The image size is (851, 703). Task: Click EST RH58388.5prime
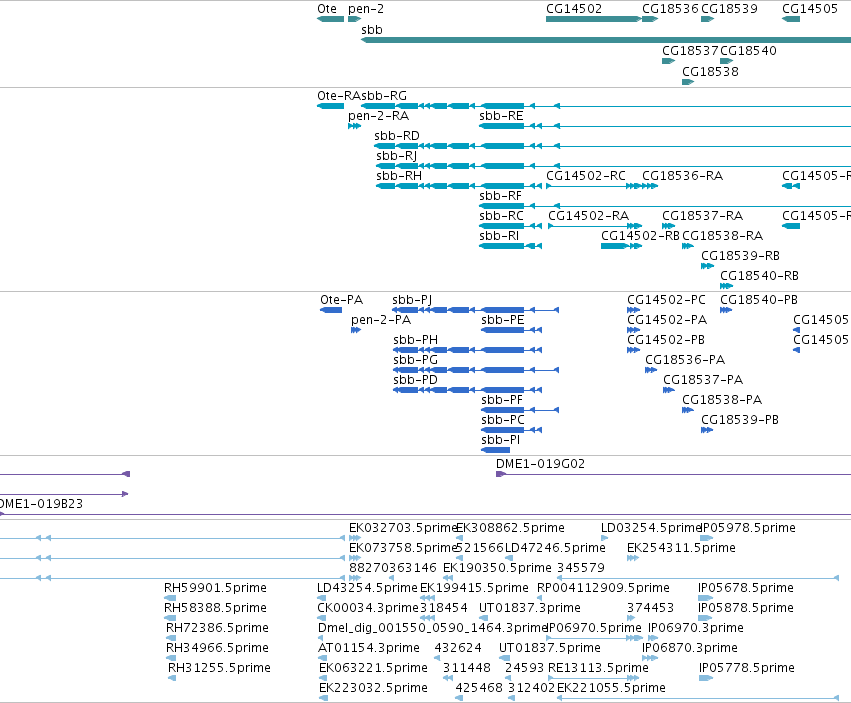[170, 618]
